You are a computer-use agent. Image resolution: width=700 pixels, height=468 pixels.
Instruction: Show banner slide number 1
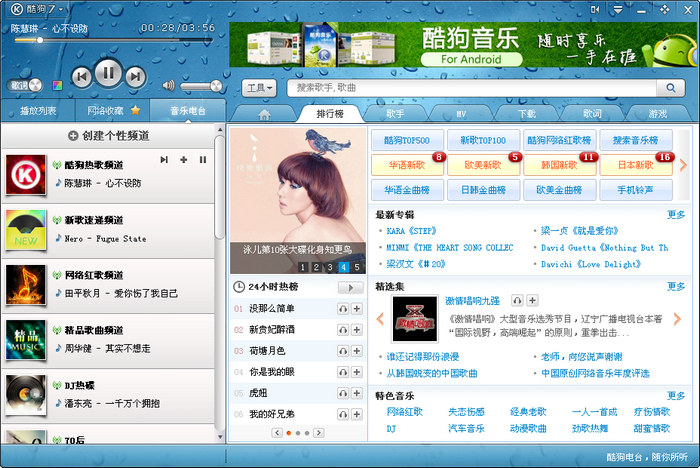(303, 267)
